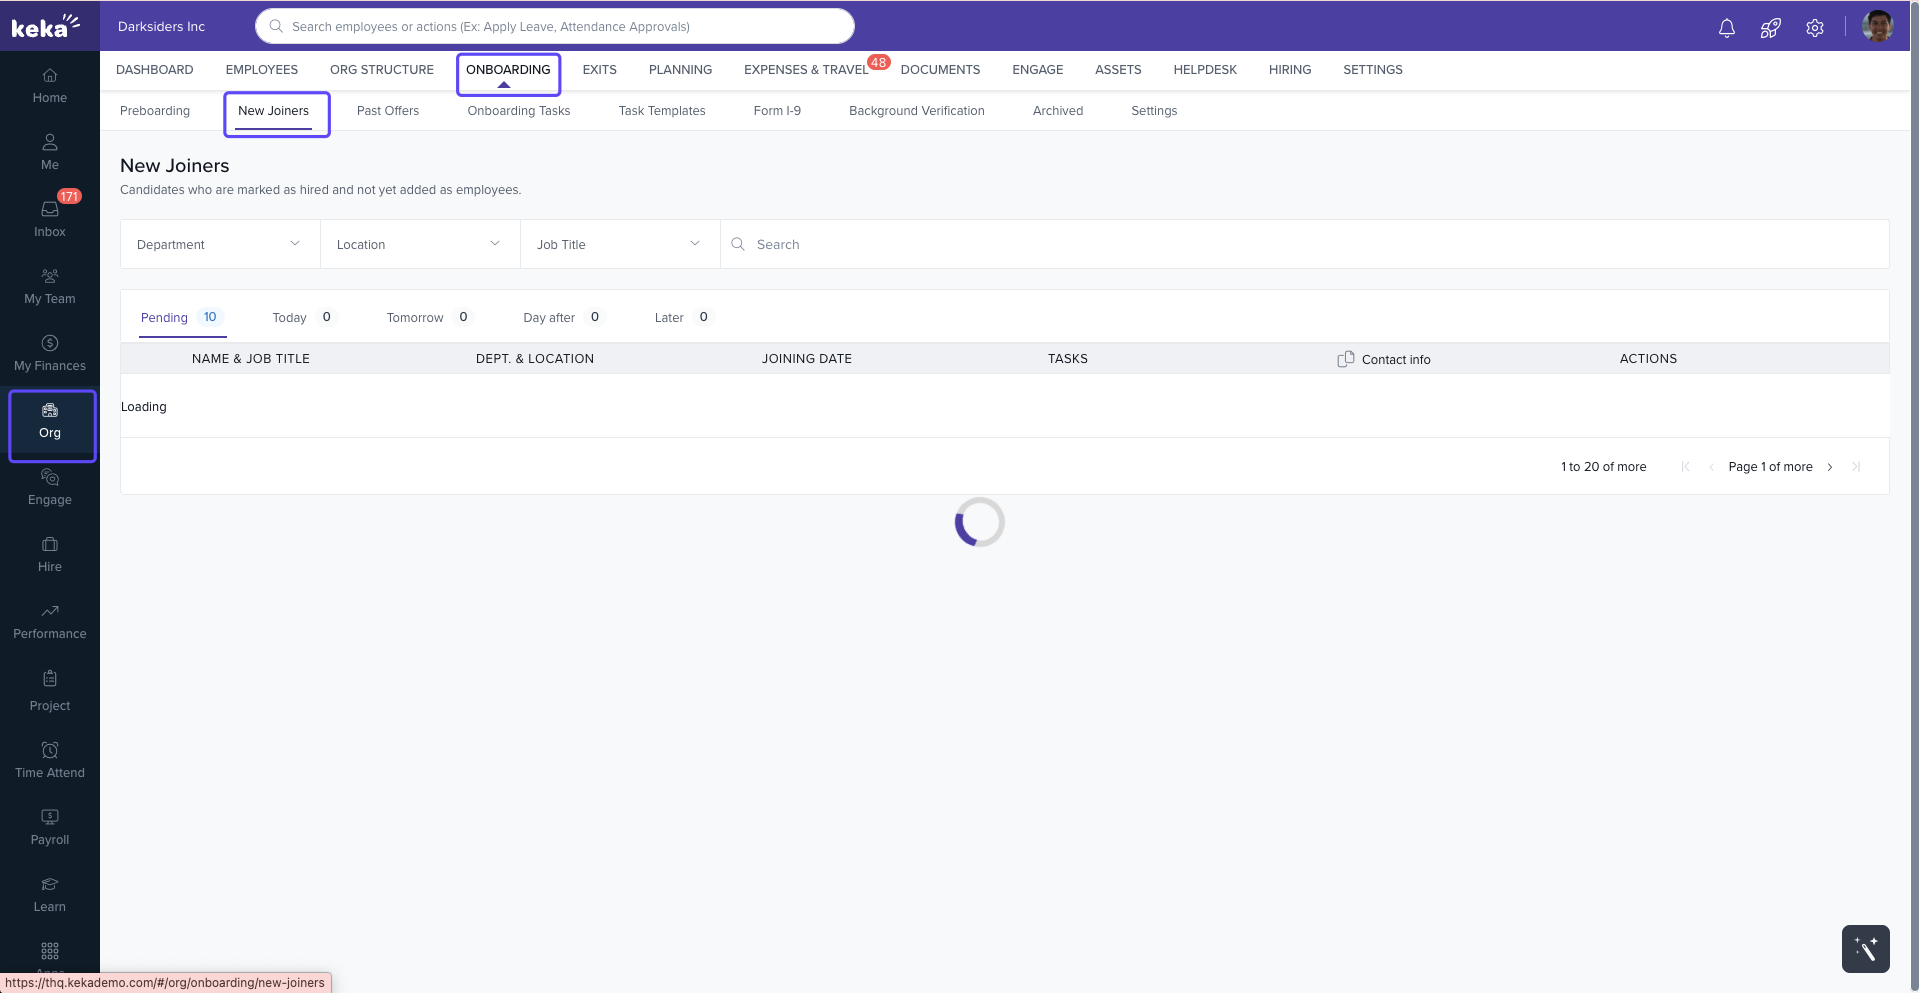Open the Background Verification tab
Screen dimensions: 1919x993
click(x=916, y=111)
